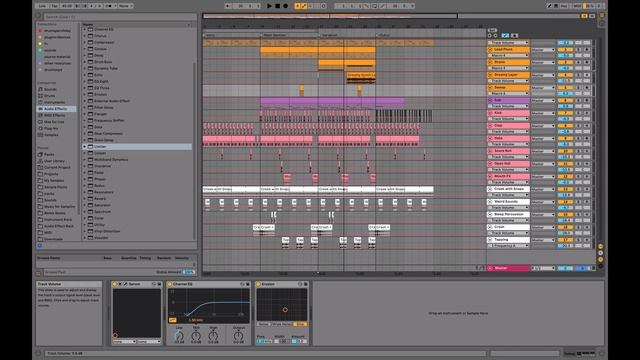Select Utility in the device list
Screen dimensions: 640x360
pos(99,225)
